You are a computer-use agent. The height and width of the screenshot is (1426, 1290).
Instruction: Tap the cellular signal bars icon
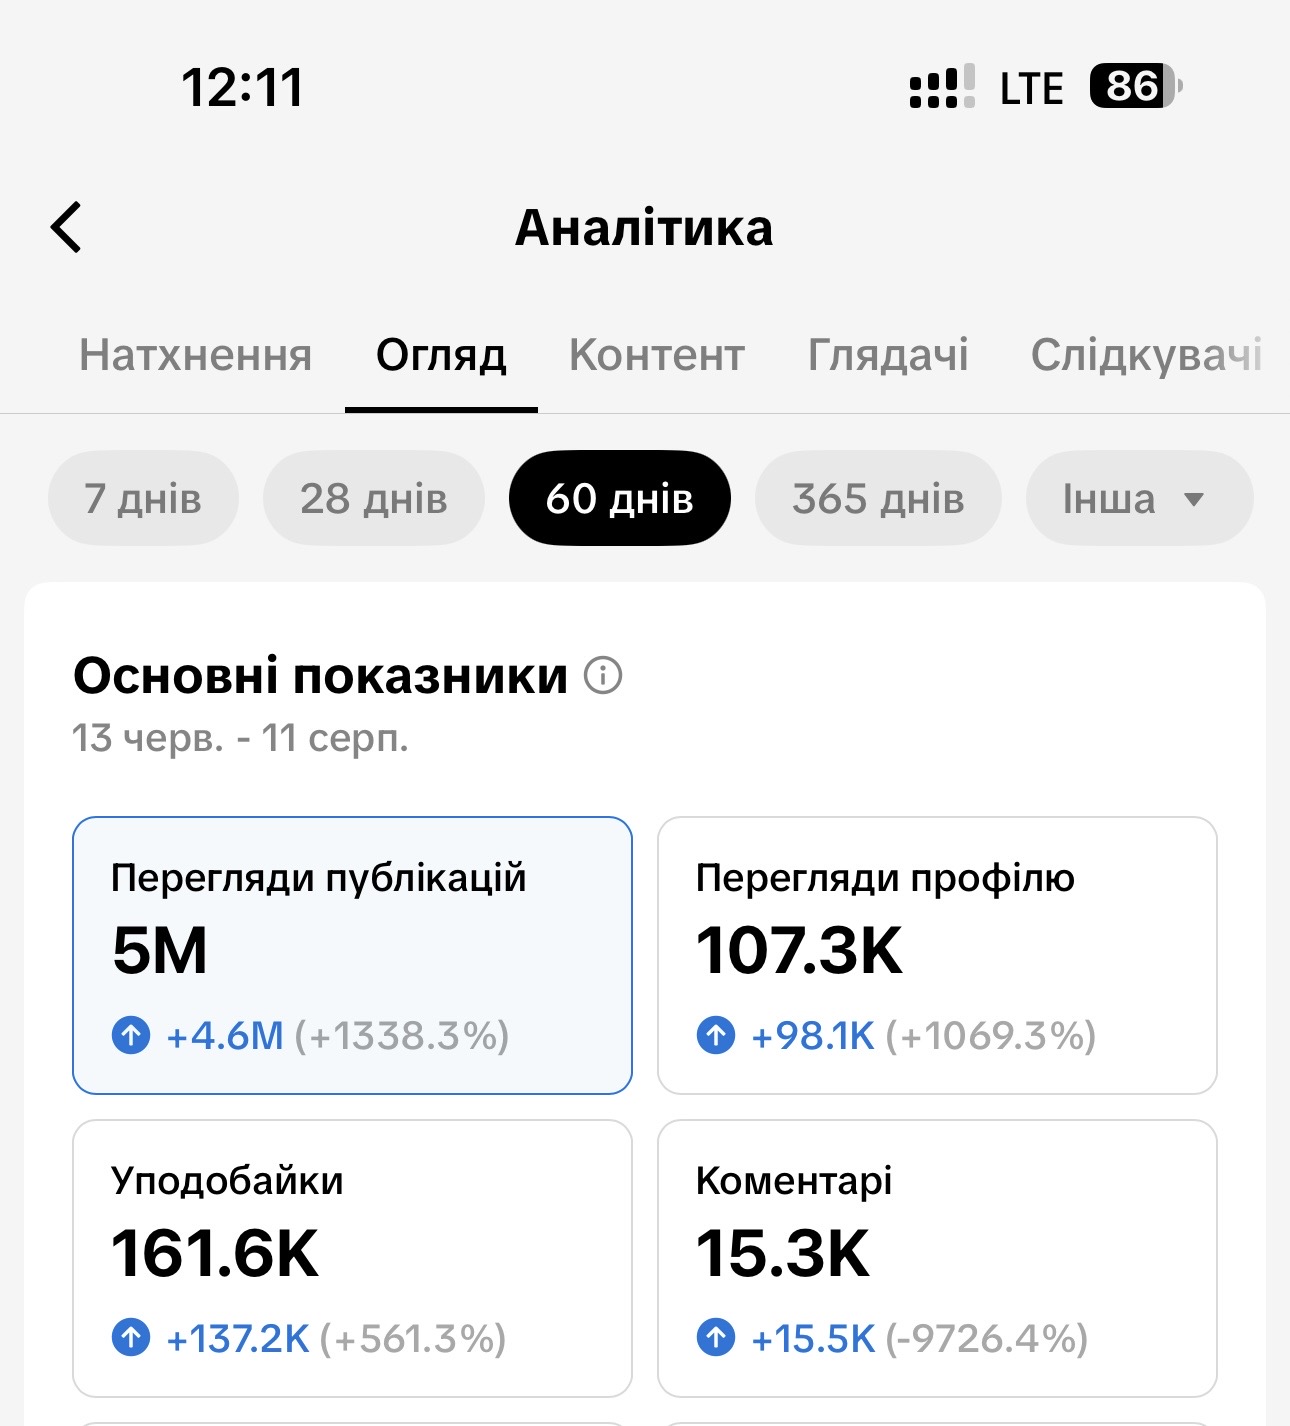point(942,87)
